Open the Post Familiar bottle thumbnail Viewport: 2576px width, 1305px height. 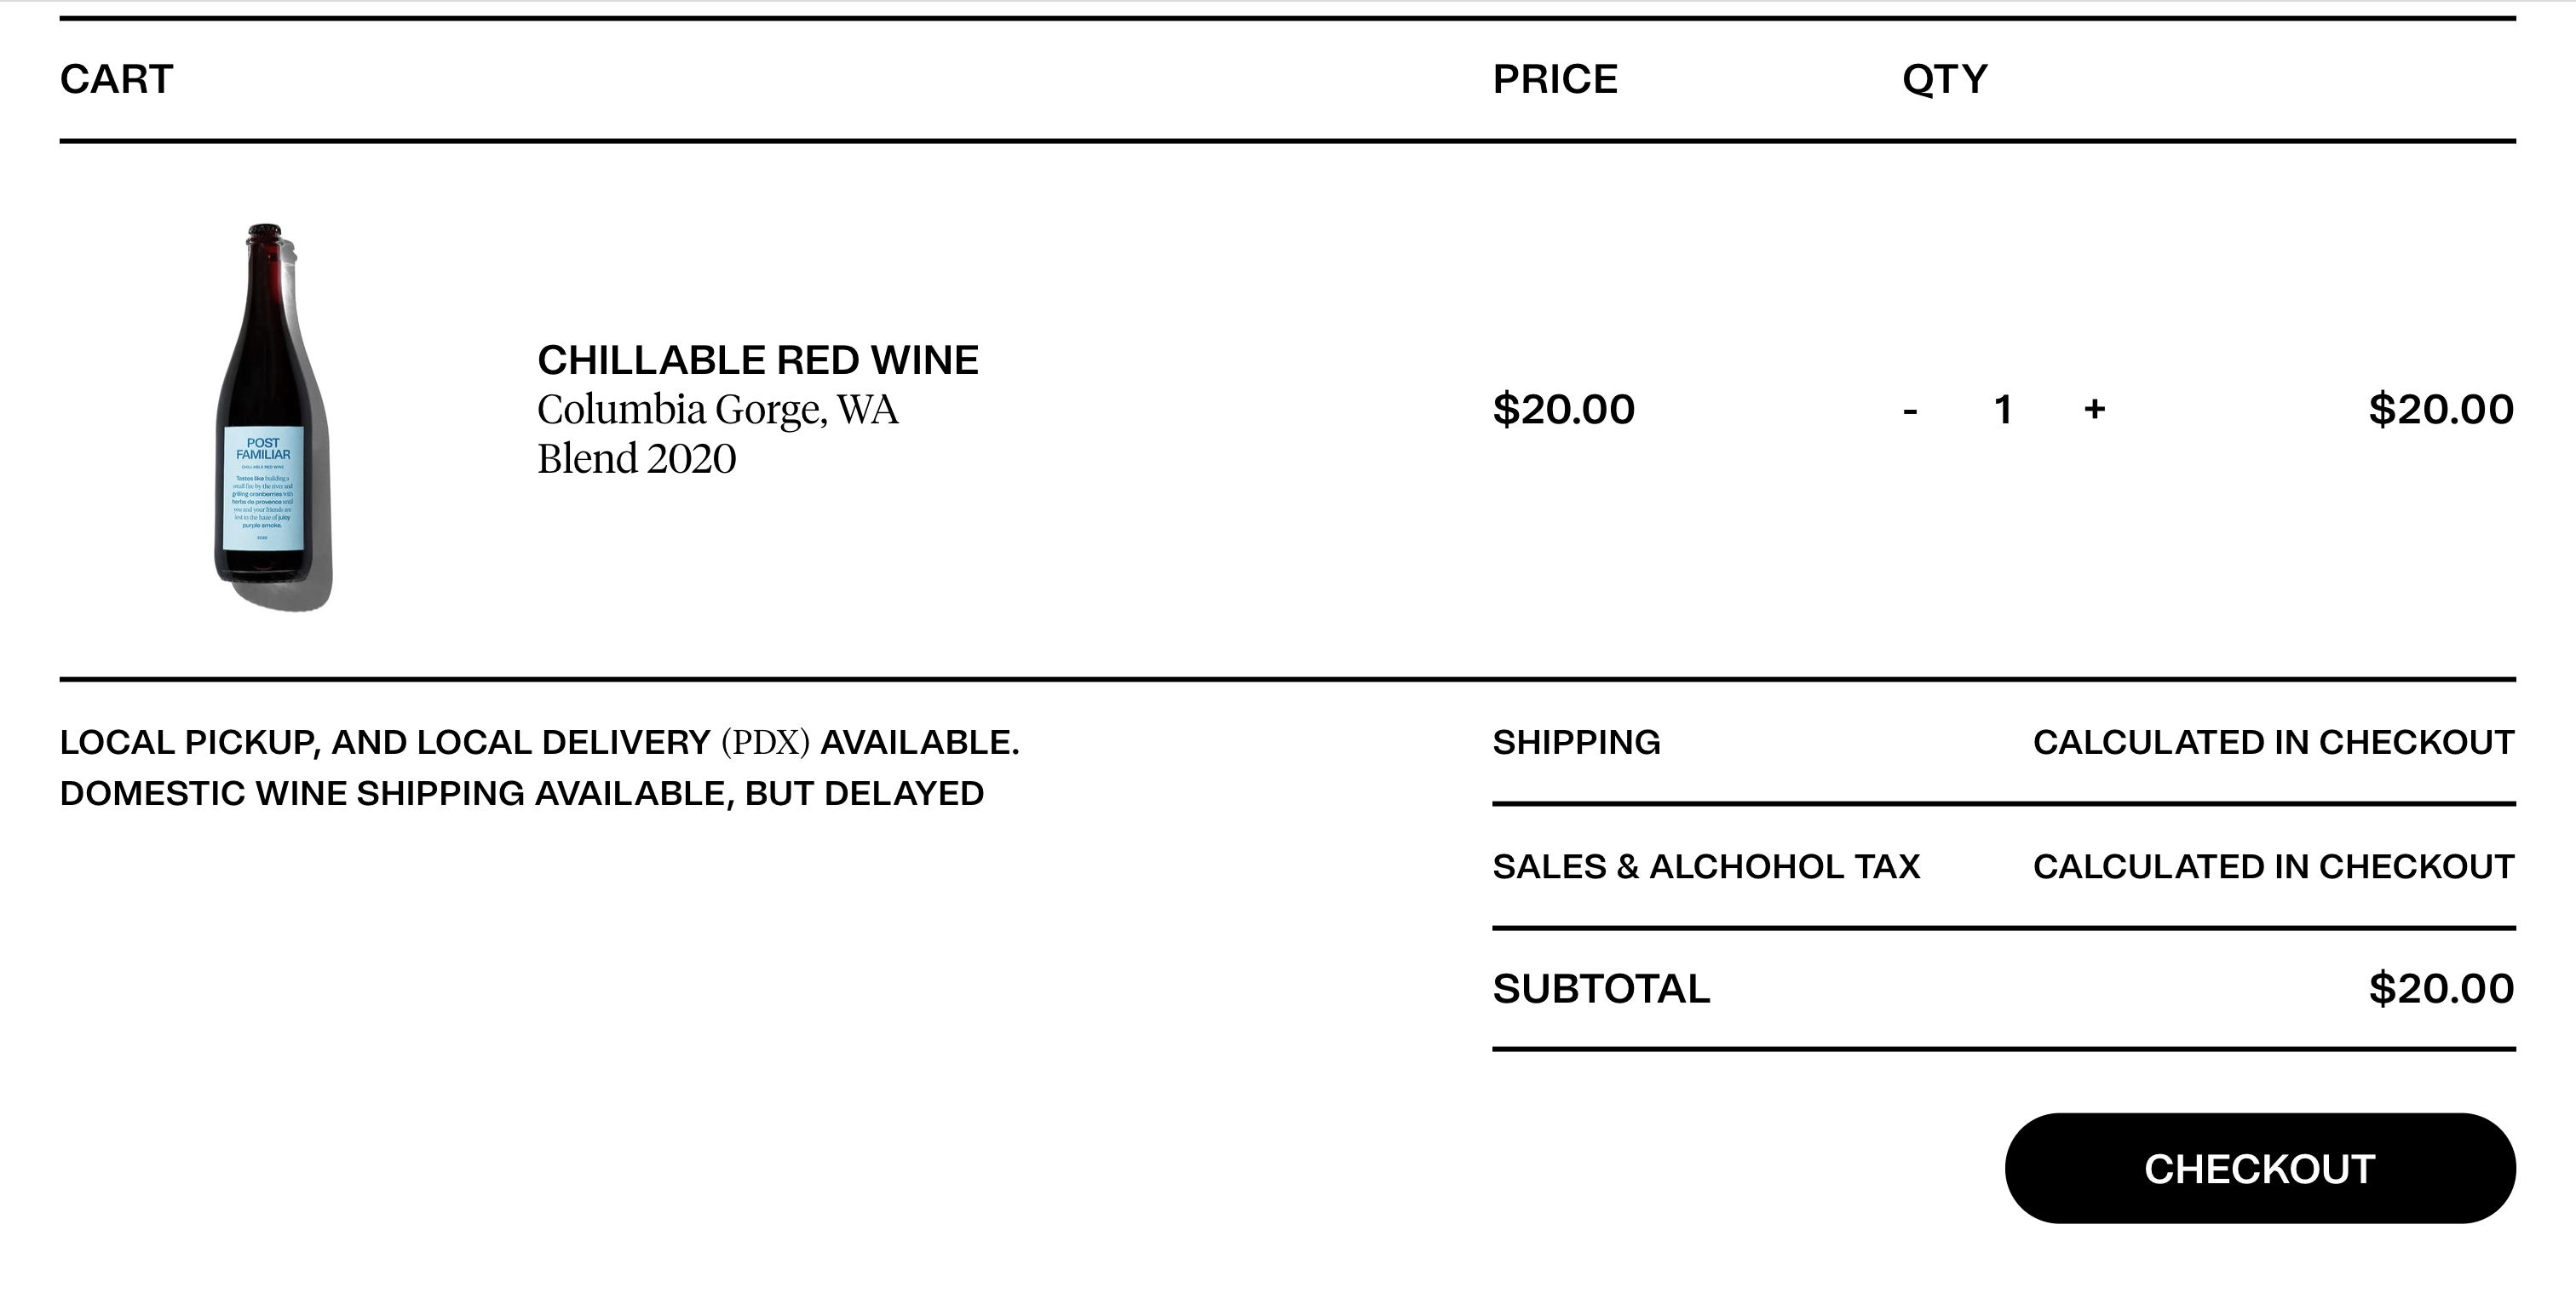tap(269, 414)
